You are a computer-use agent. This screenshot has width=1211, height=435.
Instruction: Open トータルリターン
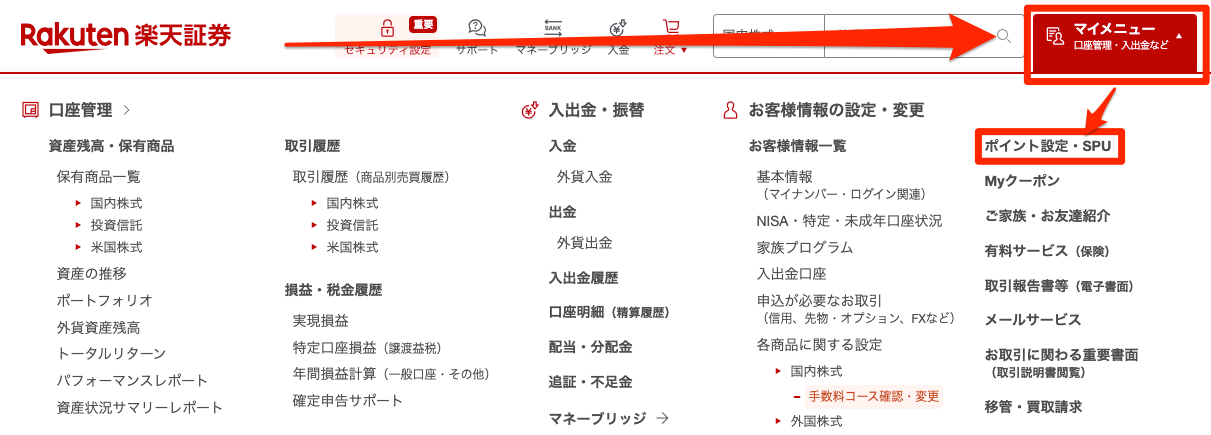pos(111,353)
